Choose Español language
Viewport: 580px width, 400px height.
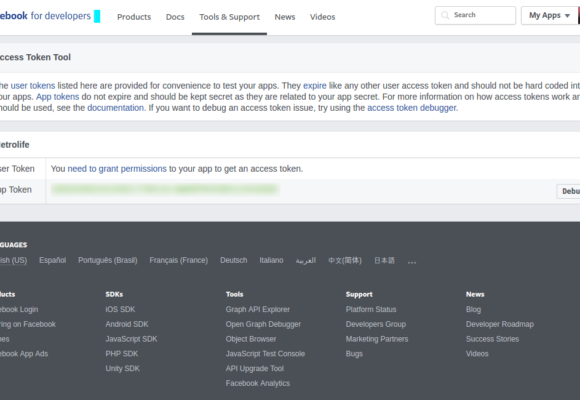point(53,260)
